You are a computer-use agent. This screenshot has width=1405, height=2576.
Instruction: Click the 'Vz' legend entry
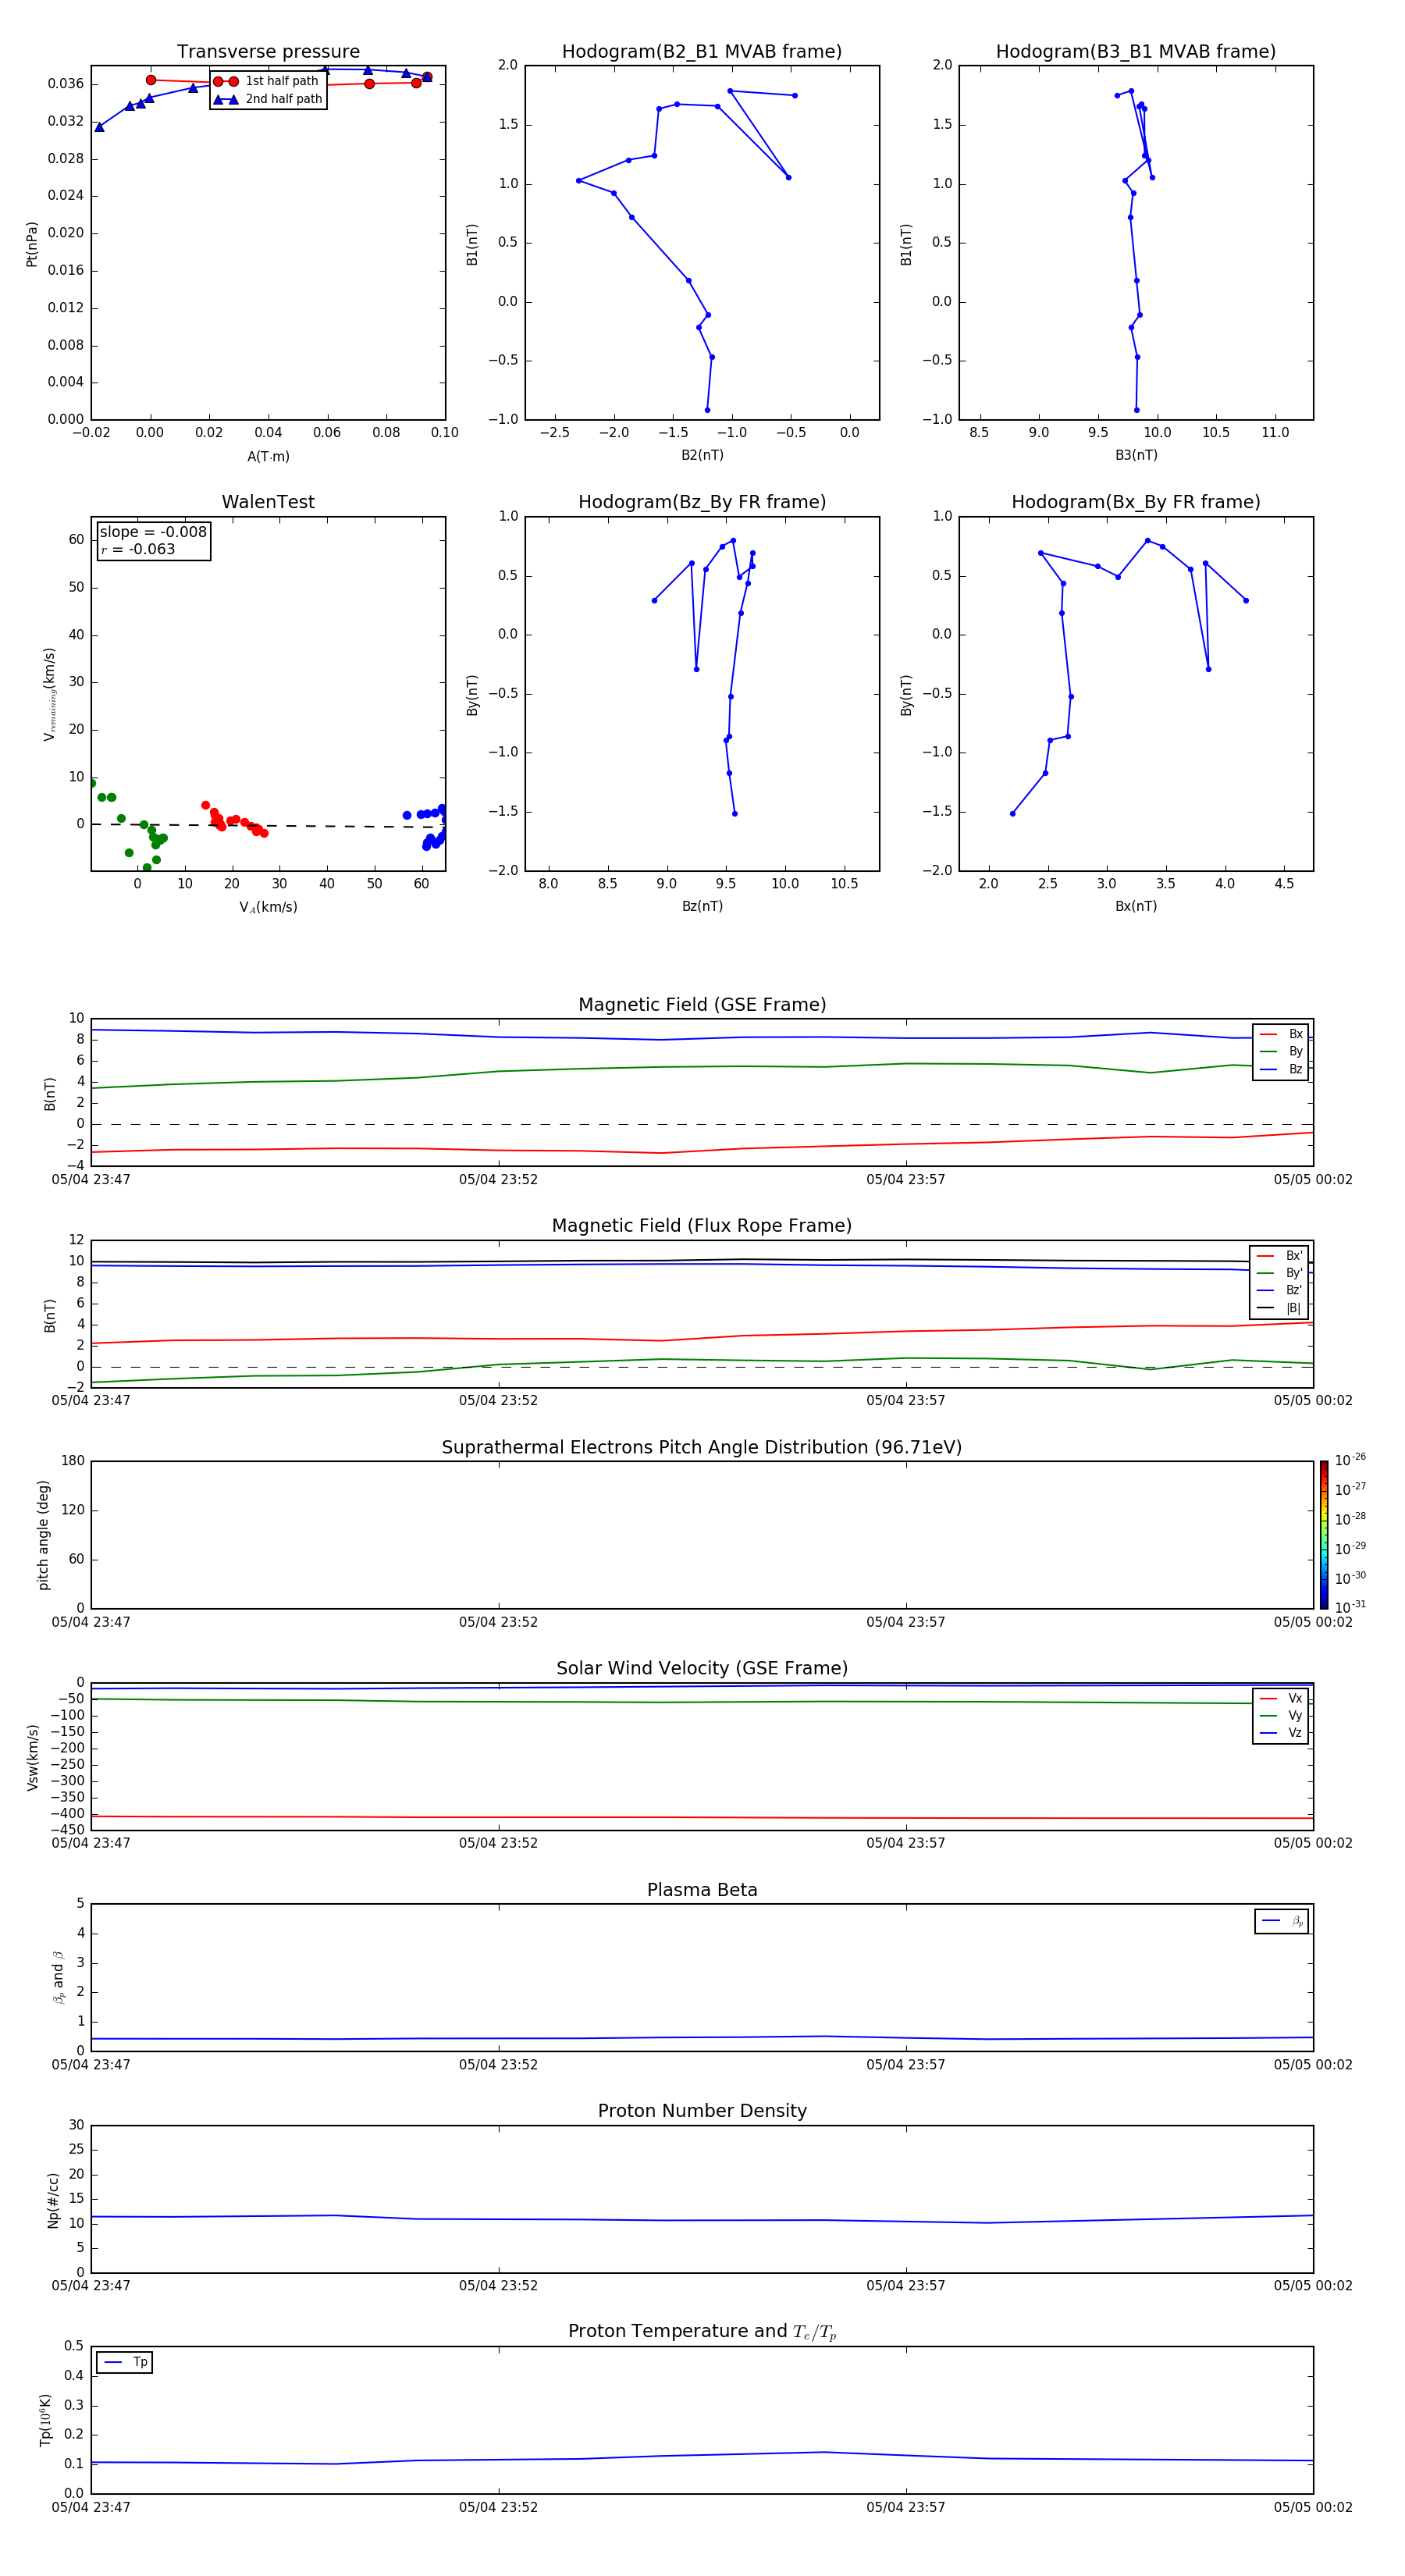pos(1281,1733)
